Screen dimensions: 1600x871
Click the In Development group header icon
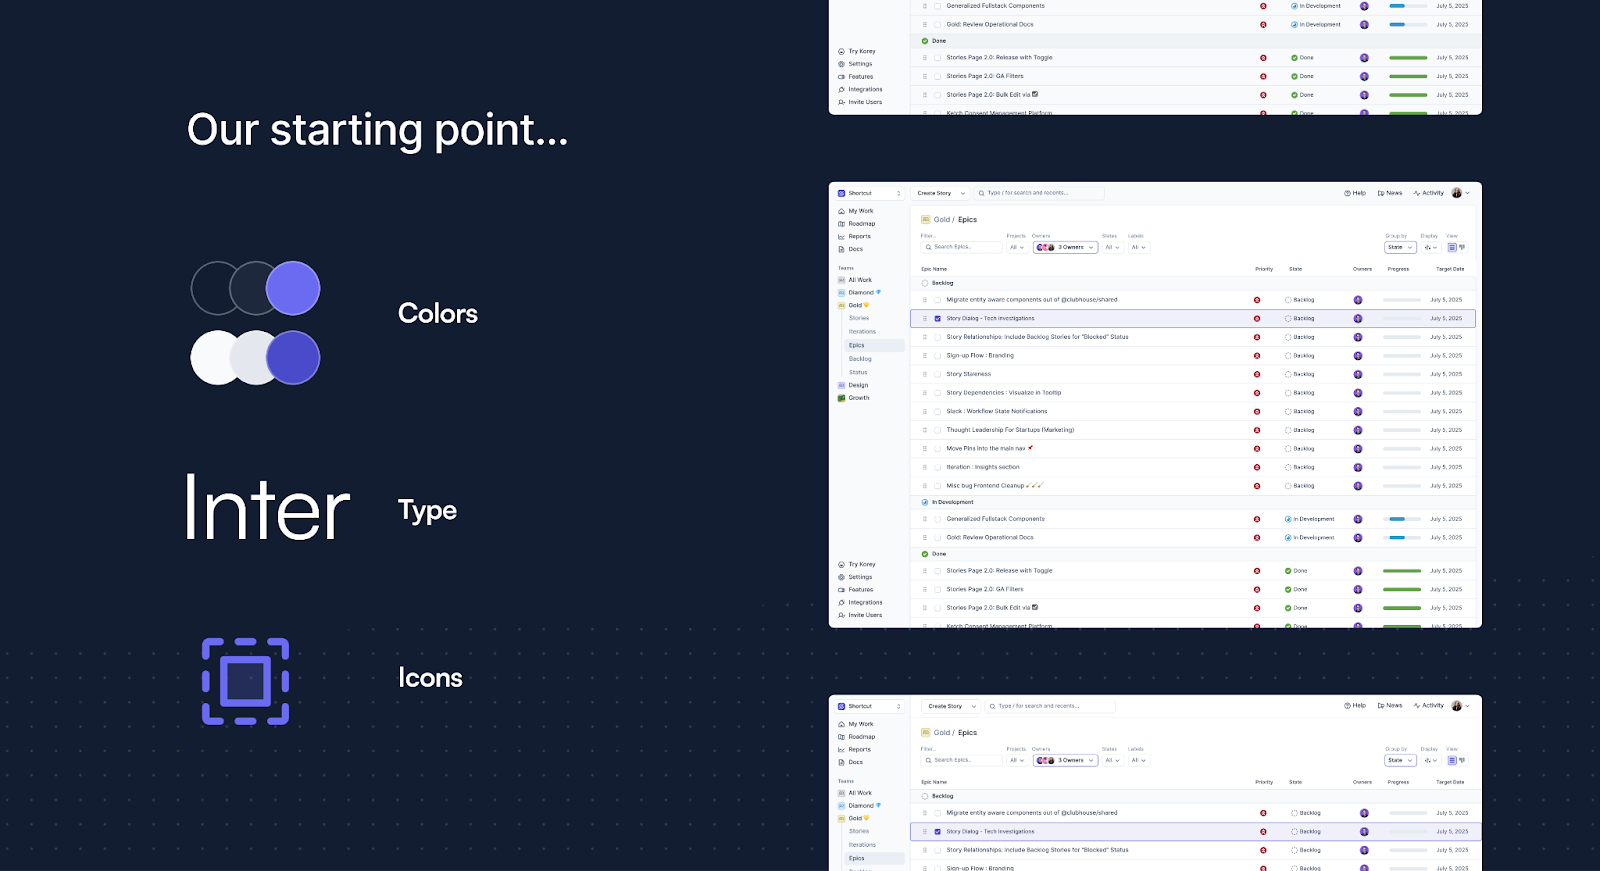(925, 502)
